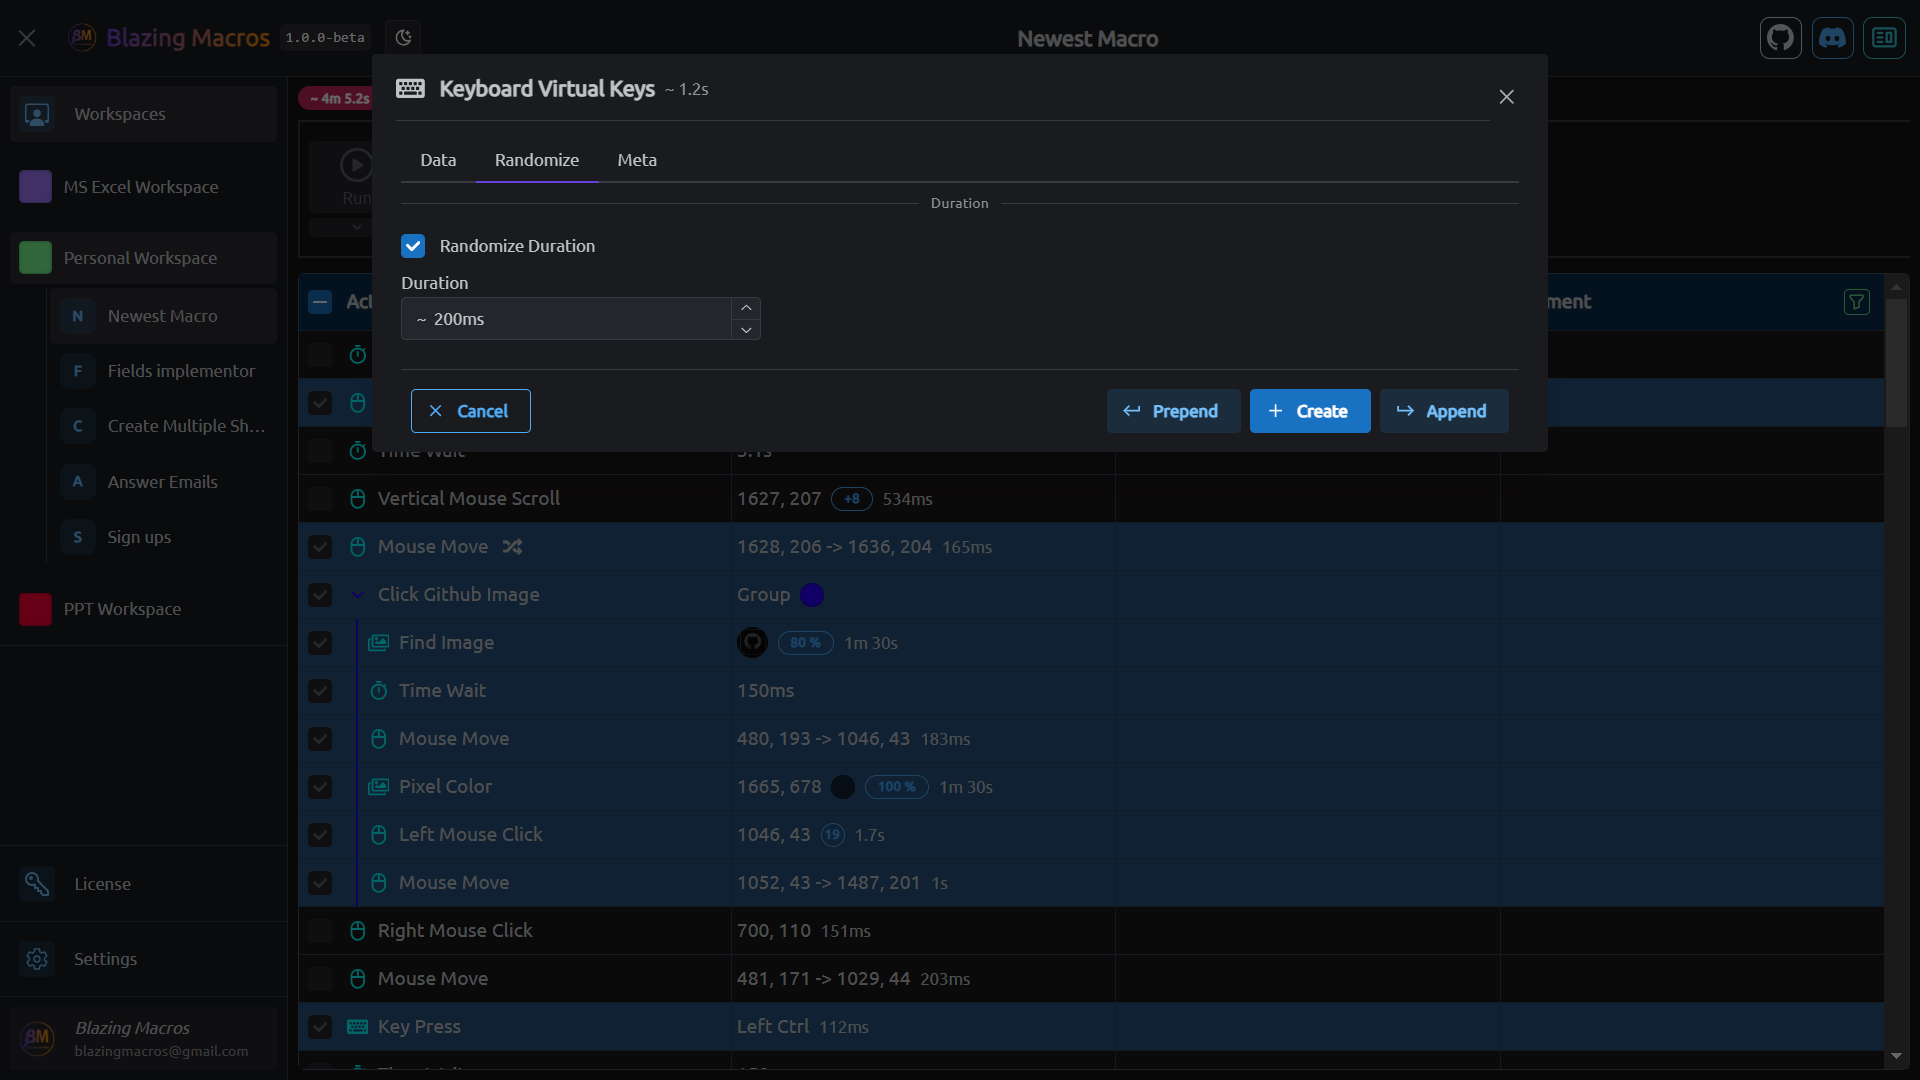Click the Vertical Mouse Scroll mouse icon
Image resolution: width=1920 pixels, height=1080 pixels.
[357, 499]
